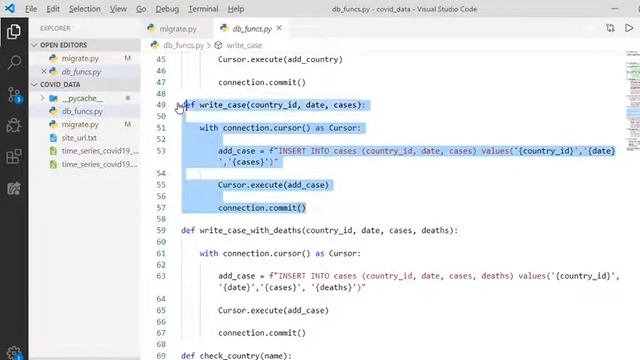Click Cursor.execute(add_country) on line 45
640x360 pixels.
coord(280,59)
